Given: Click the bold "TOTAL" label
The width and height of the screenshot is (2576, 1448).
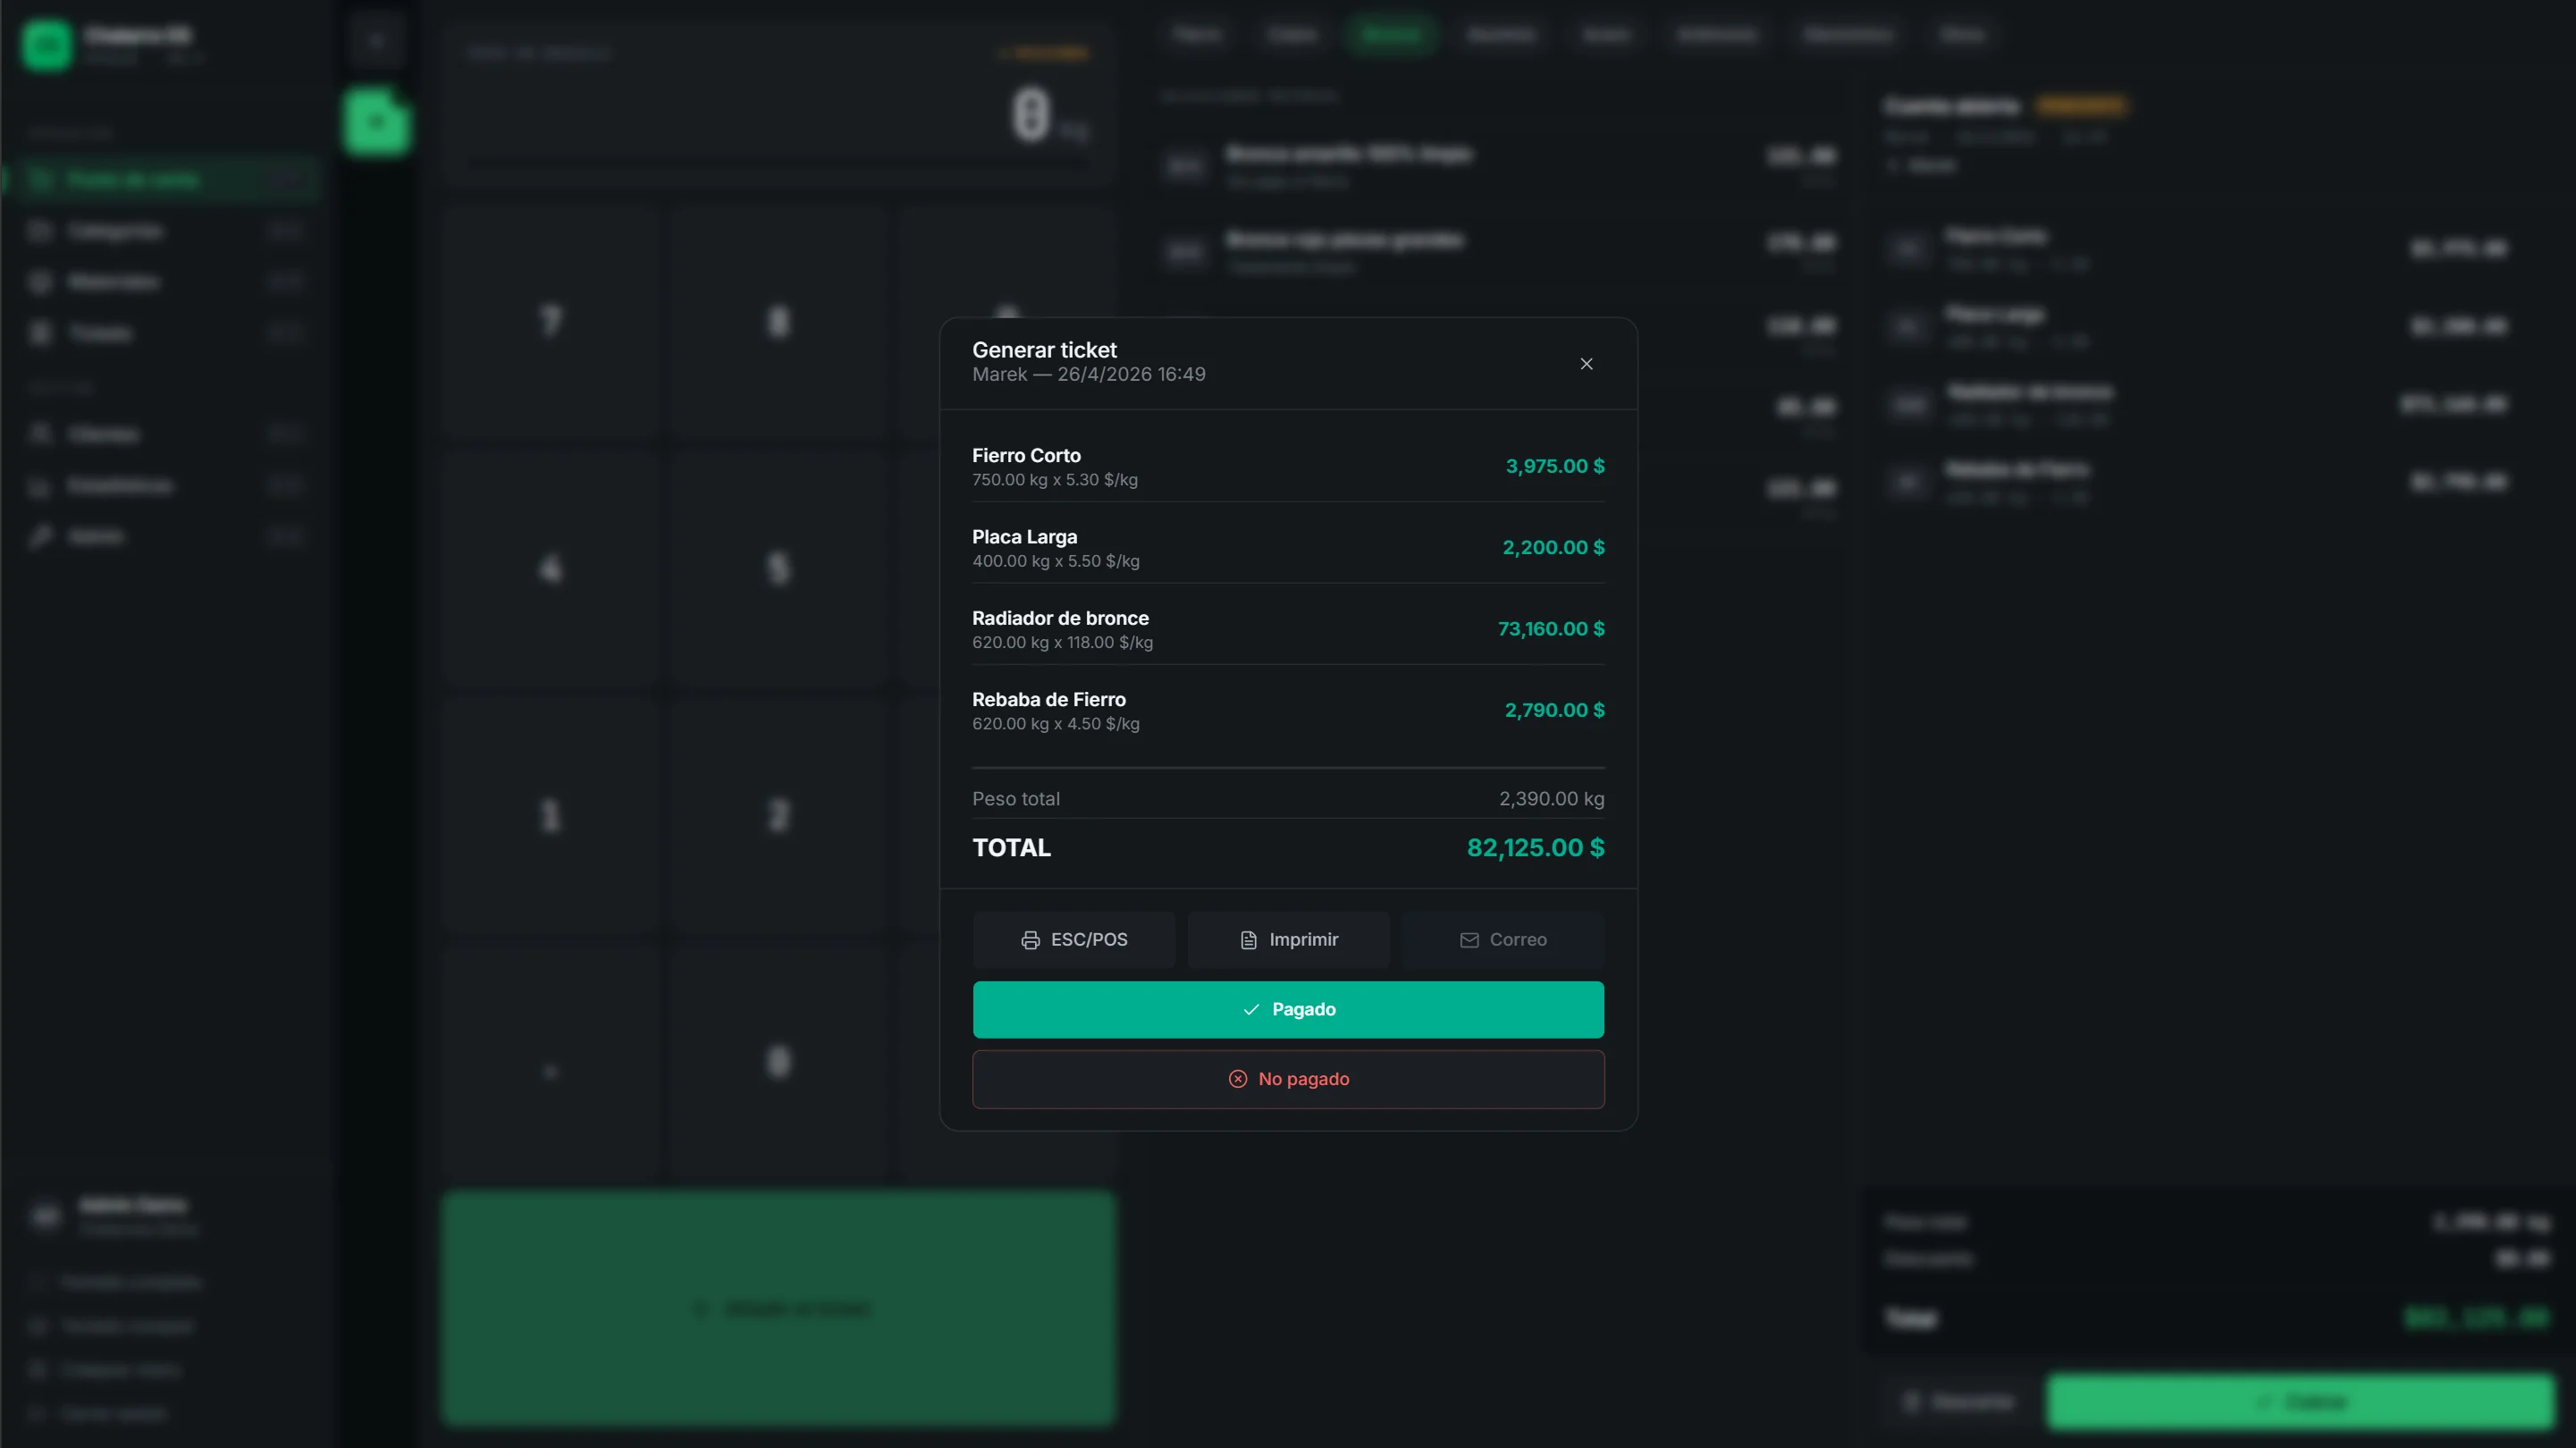Looking at the screenshot, I should tap(1011, 848).
